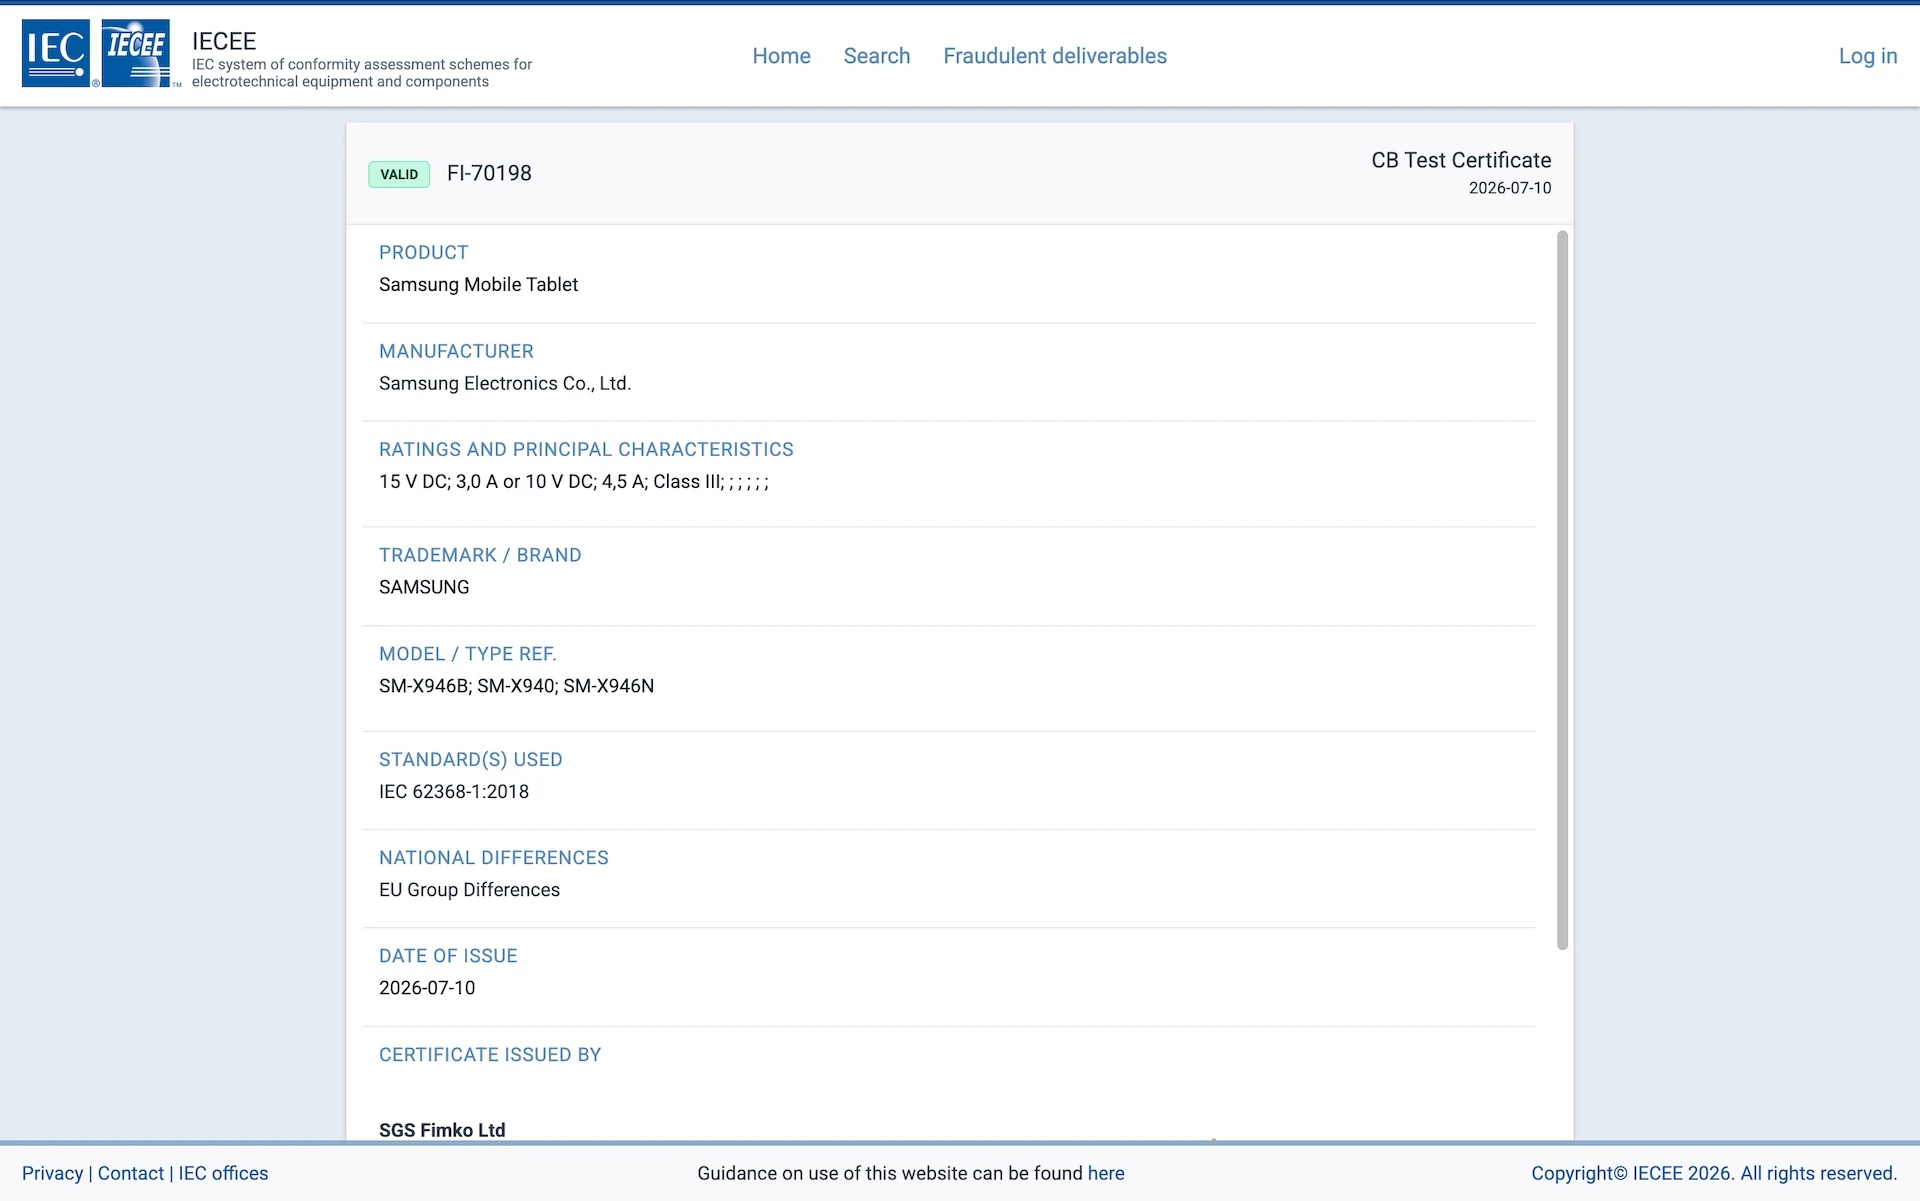The width and height of the screenshot is (1920, 1201).
Task: Click the Log in link
Action: click(x=1868, y=56)
